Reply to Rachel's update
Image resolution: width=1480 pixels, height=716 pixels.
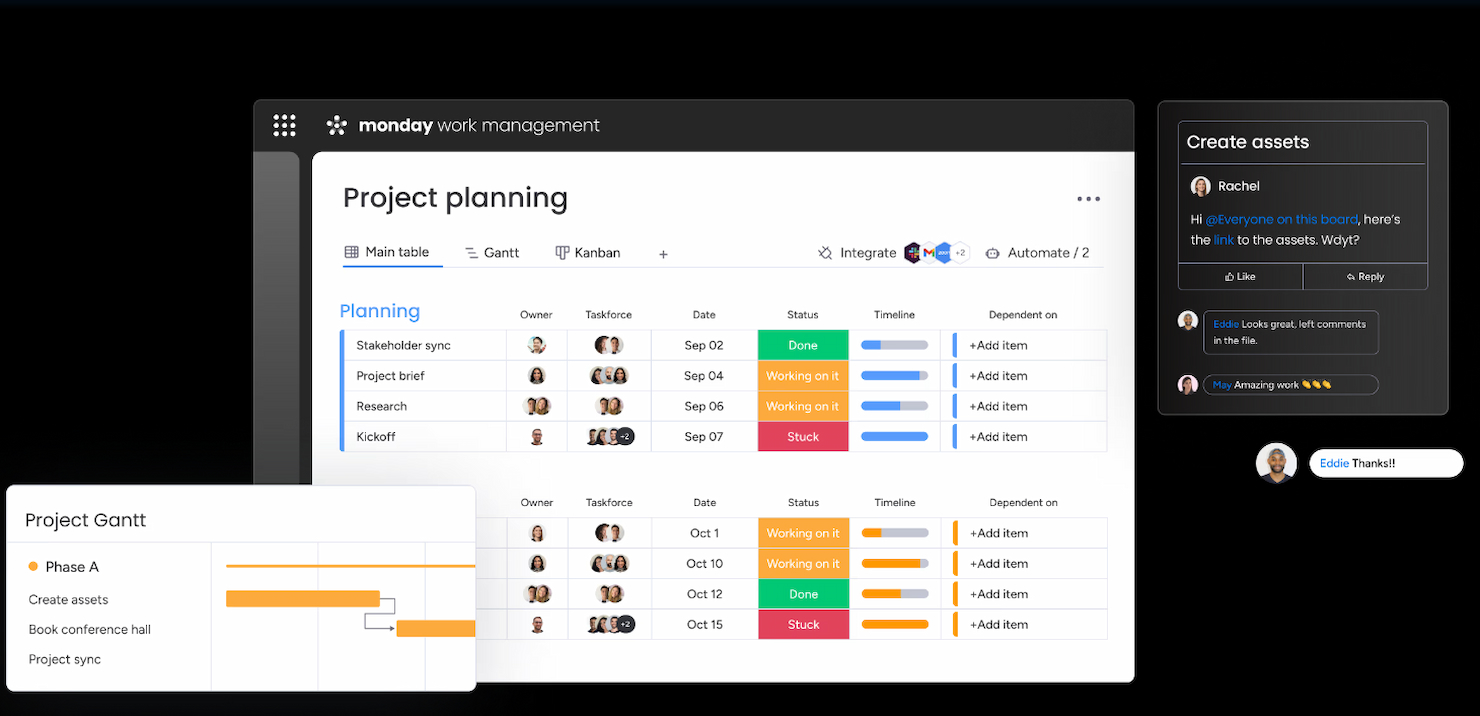1365,277
